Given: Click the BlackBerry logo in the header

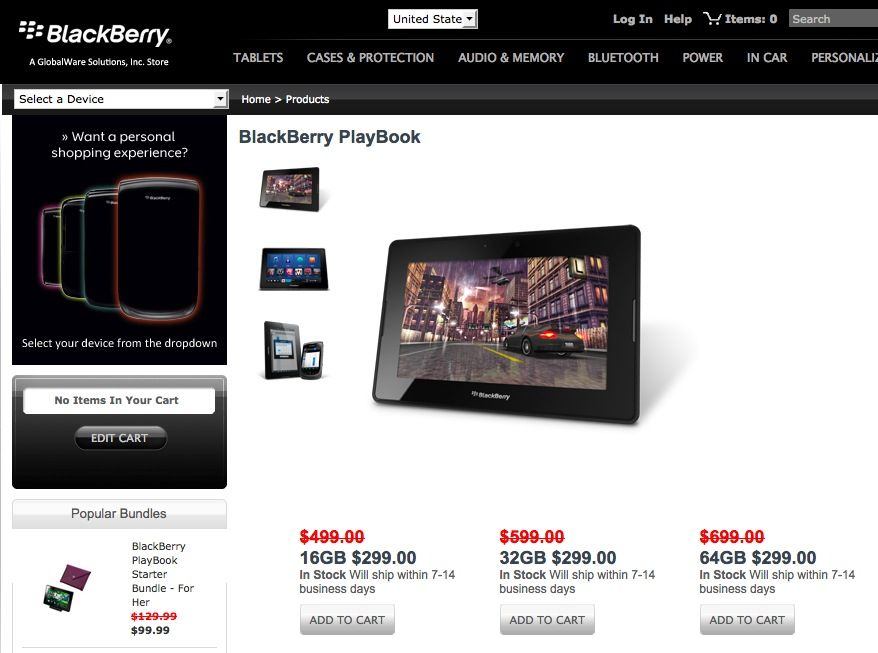Looking at the screenshot, I should (x=95, y=34).
